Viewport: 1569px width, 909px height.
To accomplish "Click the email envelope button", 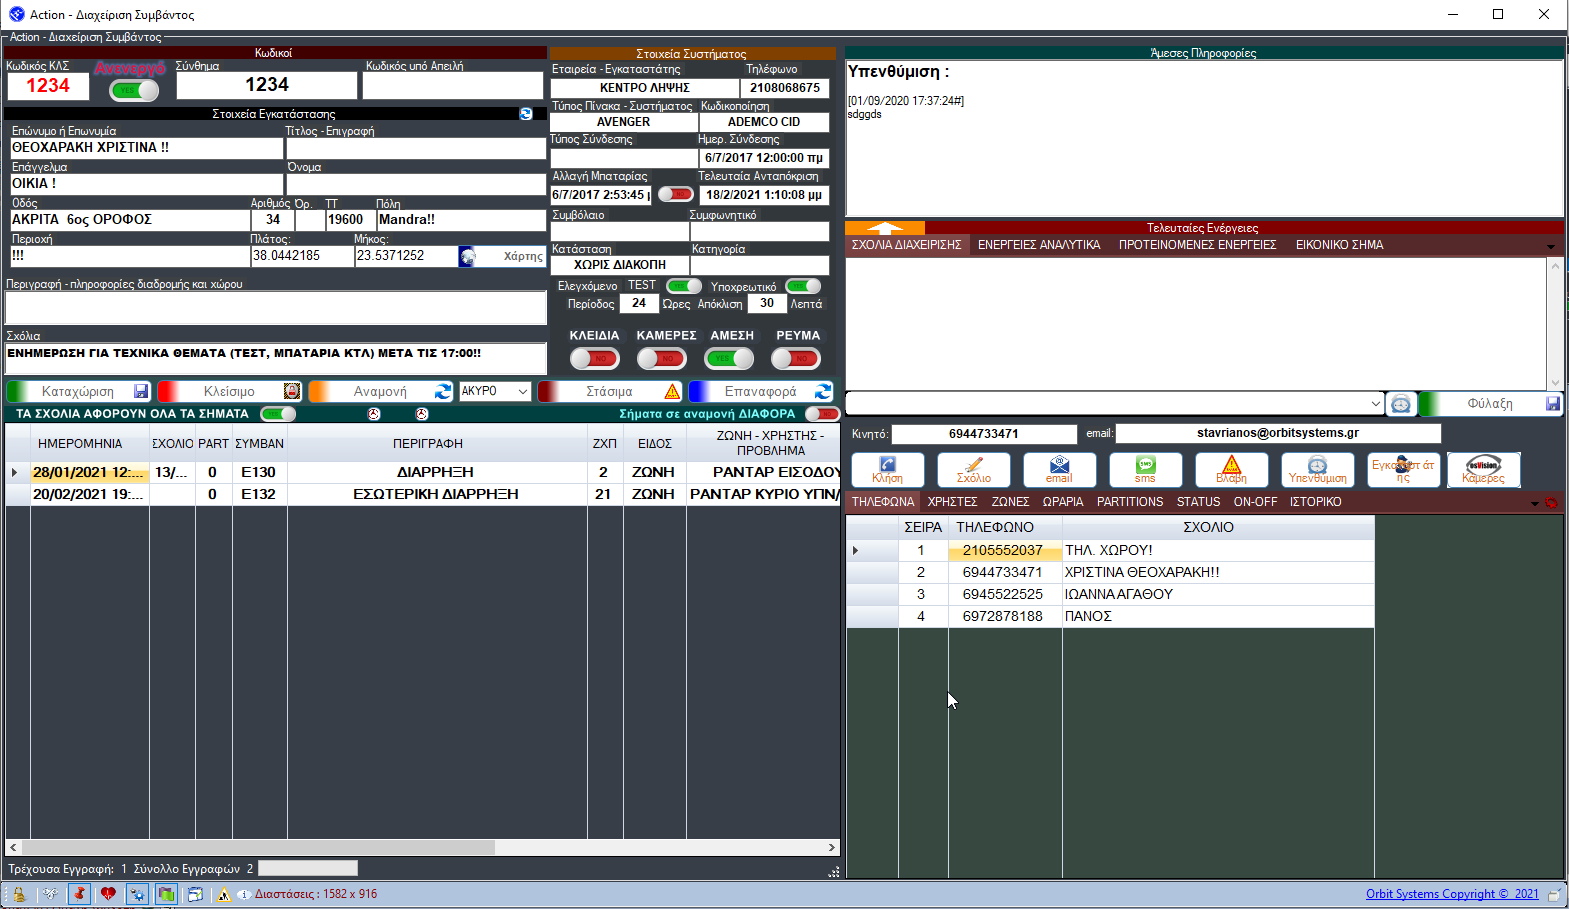I will (x=1059, y=469).
